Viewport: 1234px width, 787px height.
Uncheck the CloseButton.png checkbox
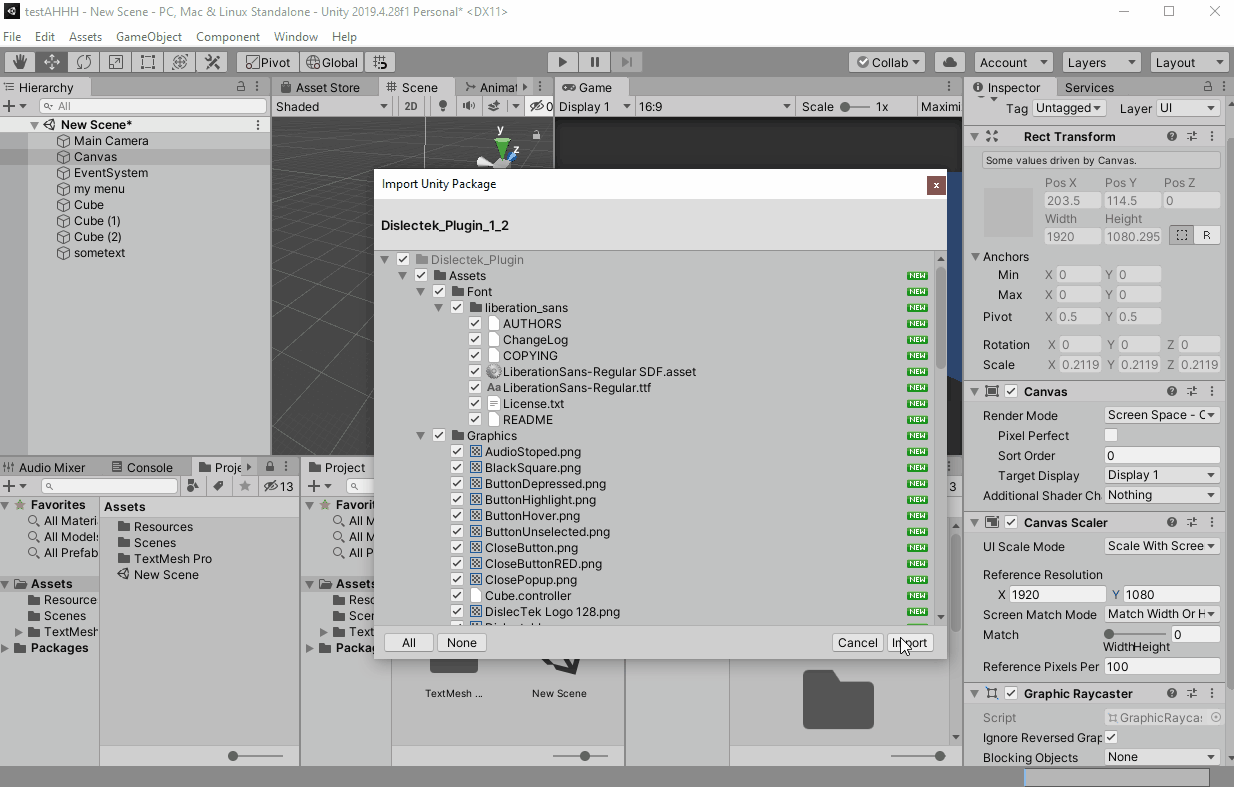[x=457, y=548]
